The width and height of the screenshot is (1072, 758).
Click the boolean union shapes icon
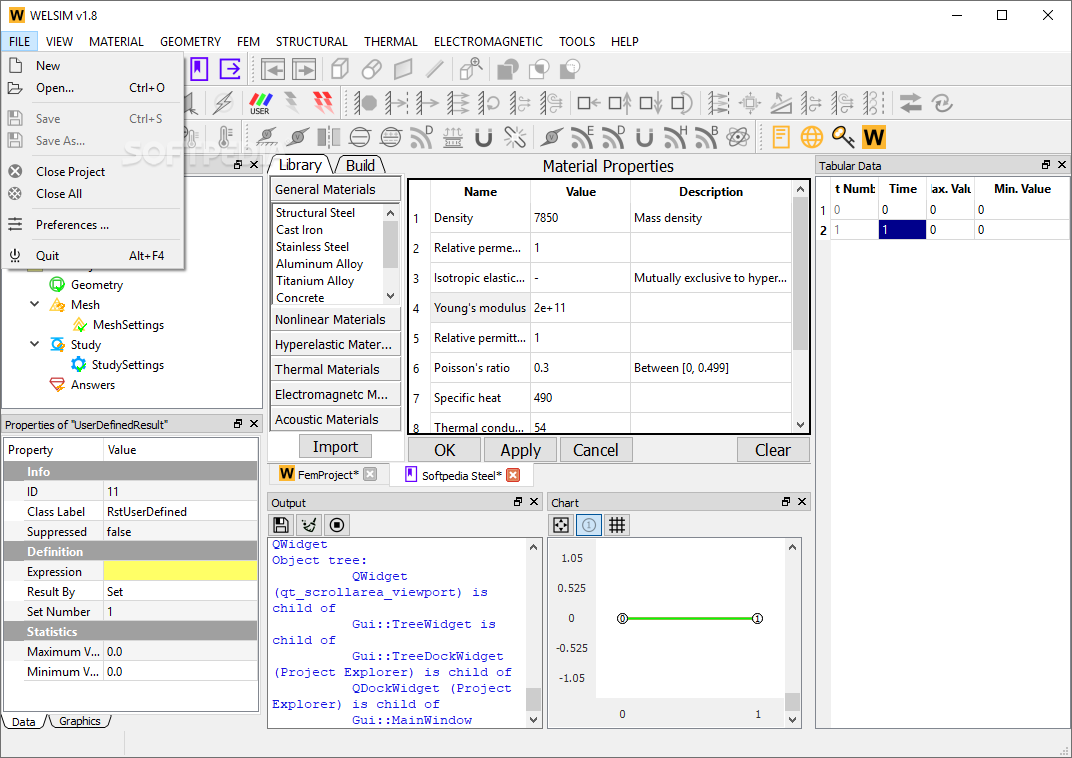507,69
